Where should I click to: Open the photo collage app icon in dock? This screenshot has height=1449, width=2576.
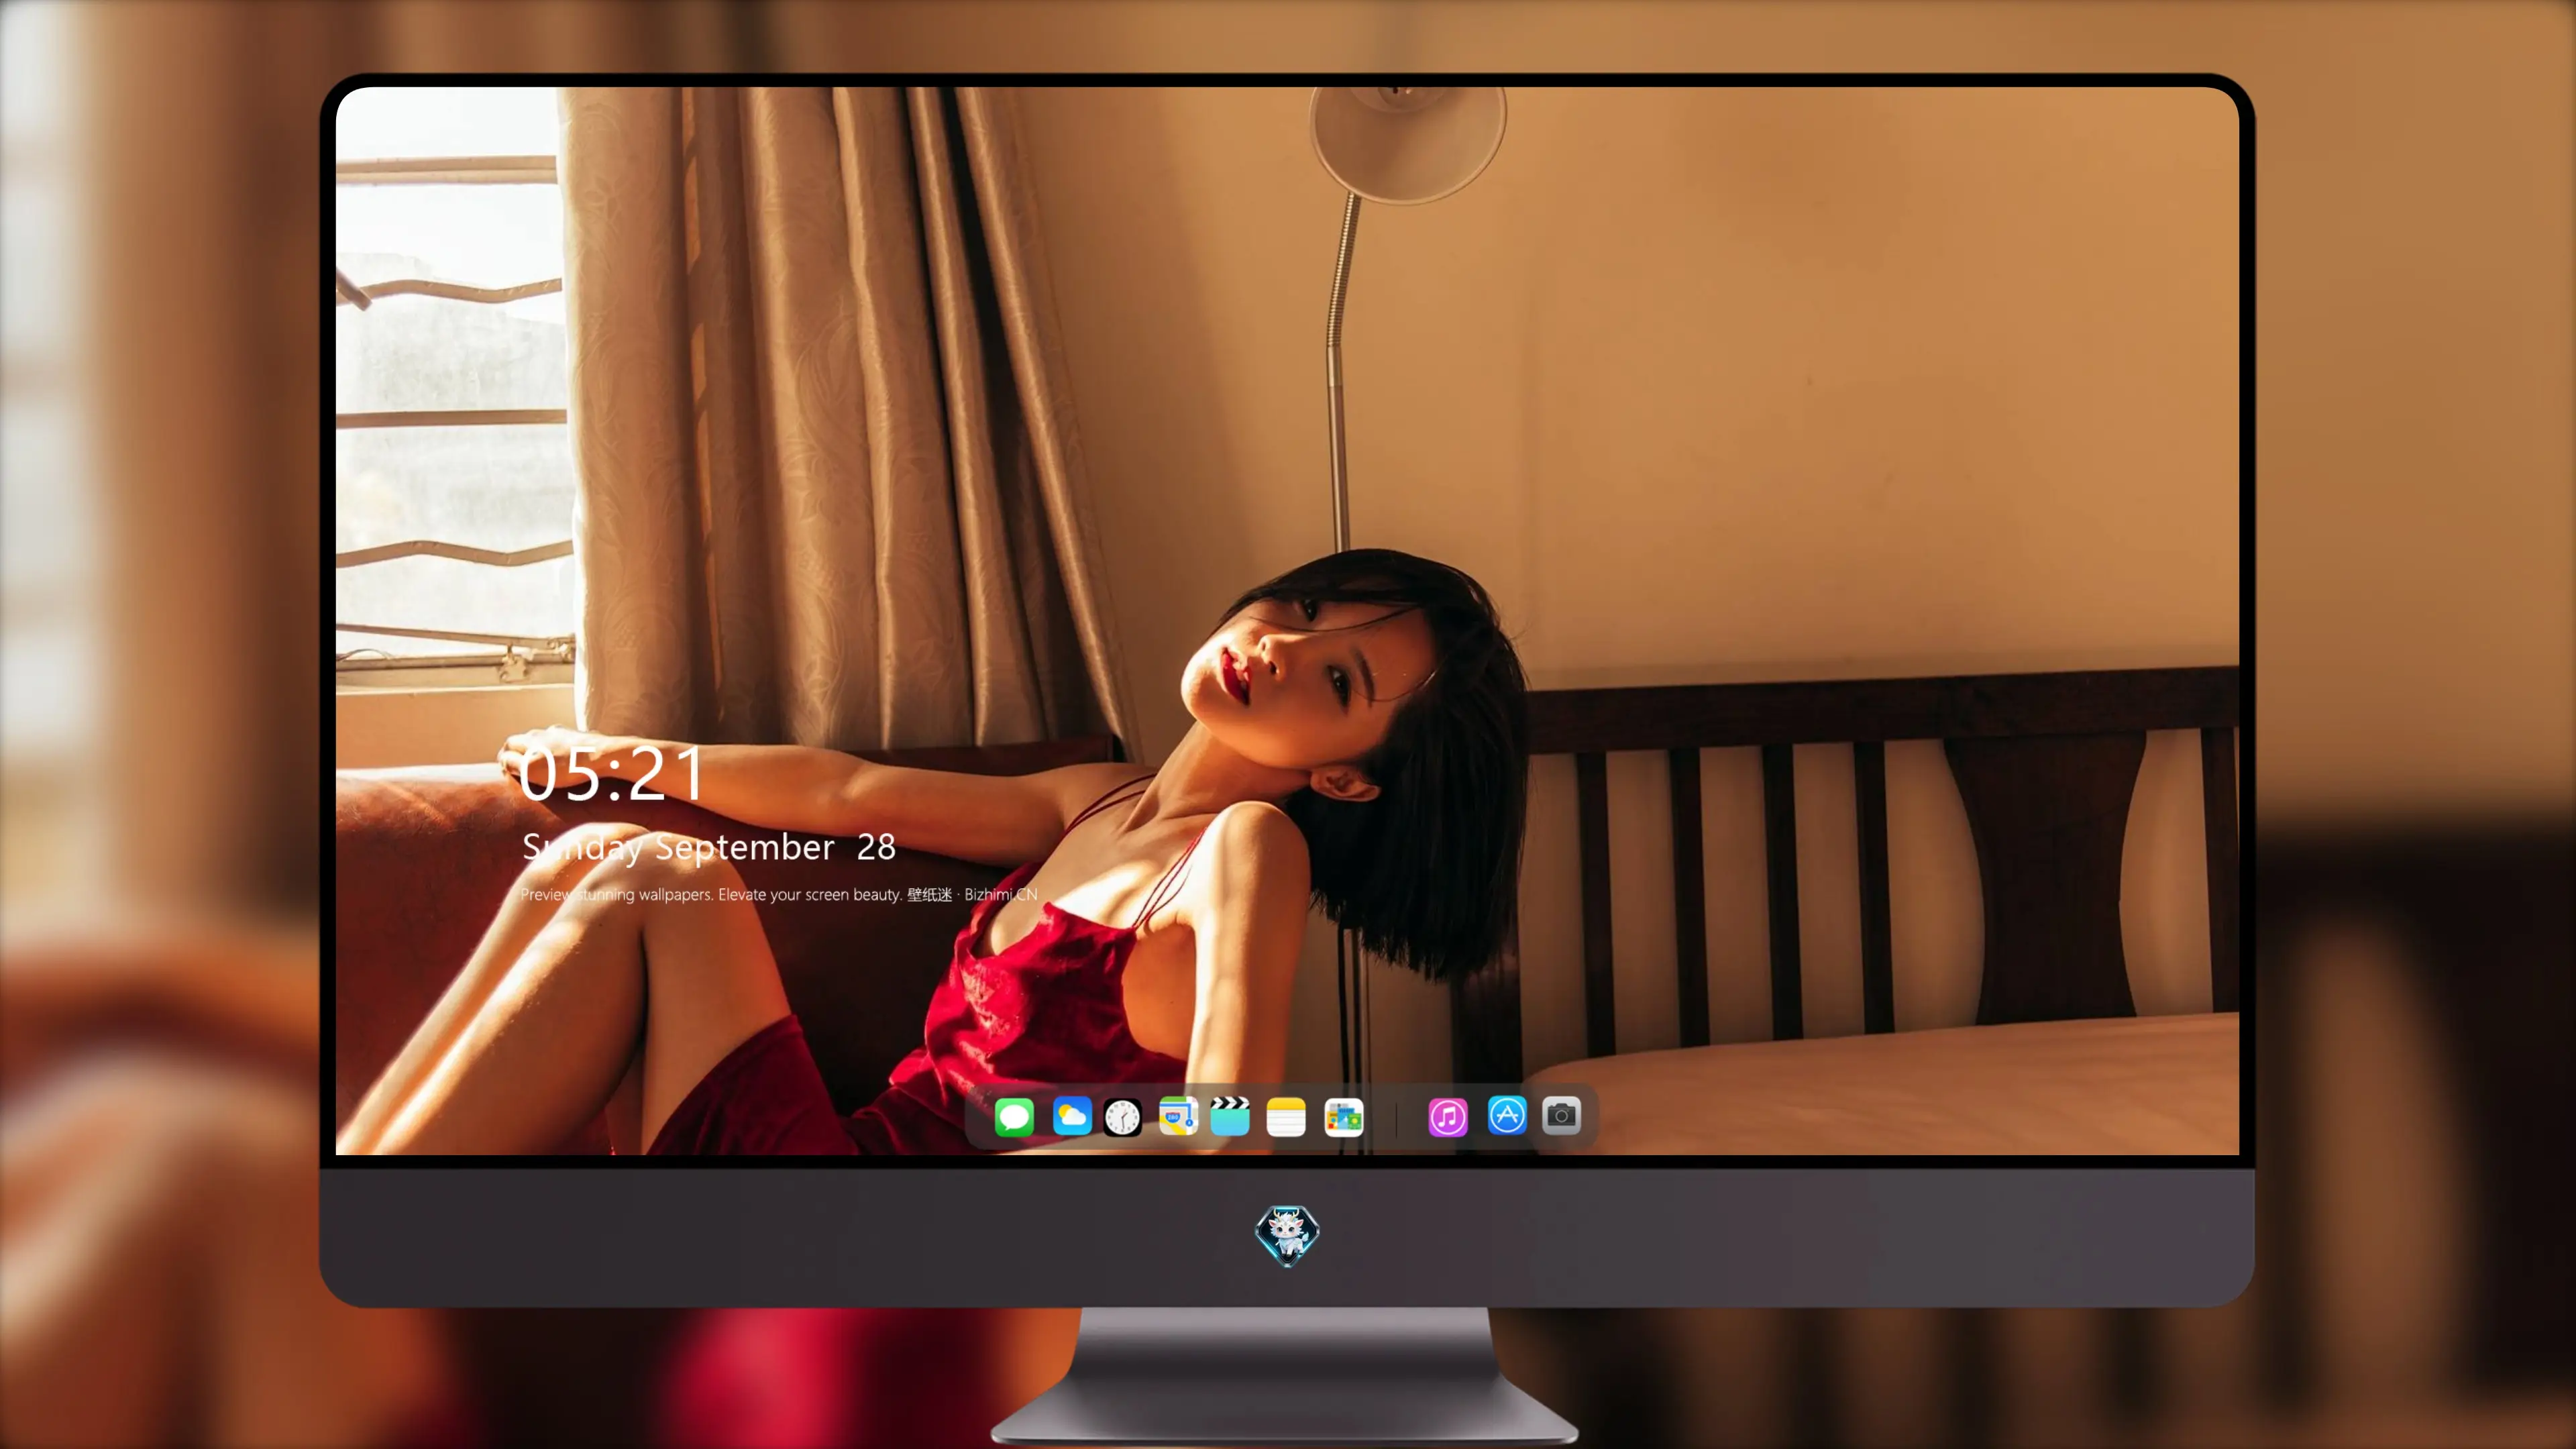1344,1117
